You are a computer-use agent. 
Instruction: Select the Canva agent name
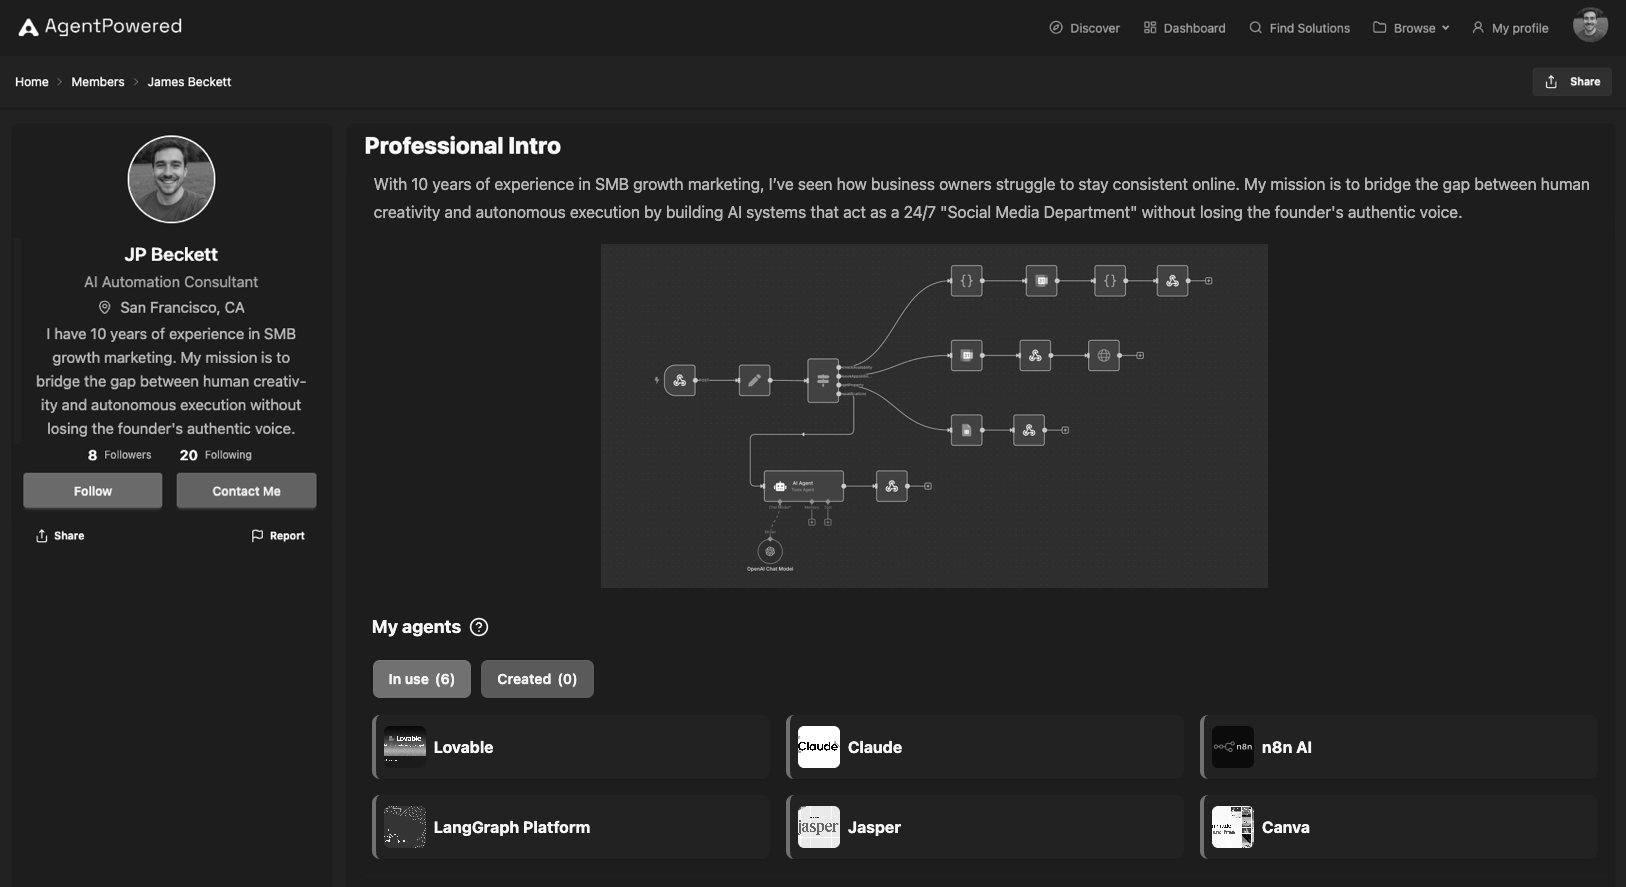click(x=1286, y=827)
